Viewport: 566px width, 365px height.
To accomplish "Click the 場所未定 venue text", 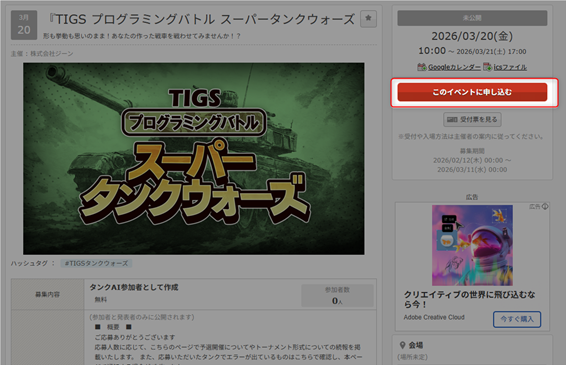I will click(412, 357).
